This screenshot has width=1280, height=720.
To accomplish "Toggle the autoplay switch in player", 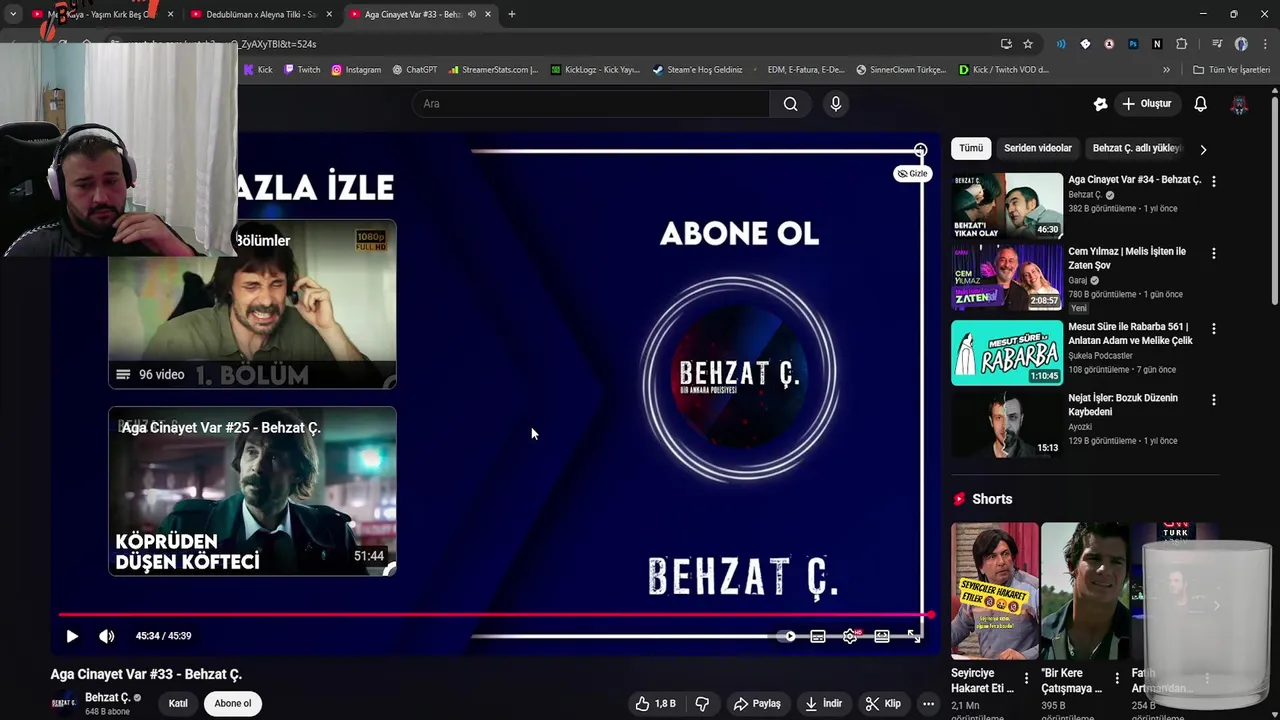I will coord(787,636).
